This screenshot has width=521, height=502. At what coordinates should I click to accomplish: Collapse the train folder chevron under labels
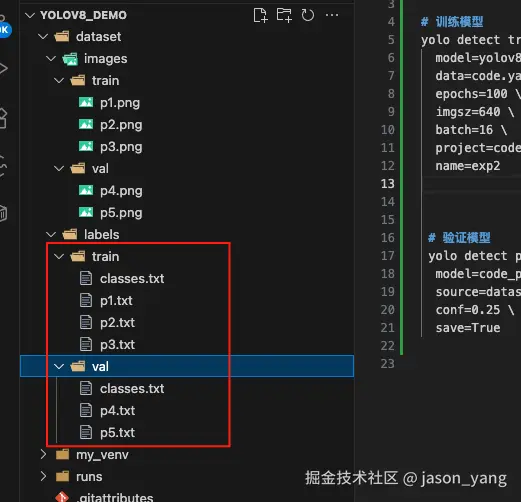[x=59, y=256]
